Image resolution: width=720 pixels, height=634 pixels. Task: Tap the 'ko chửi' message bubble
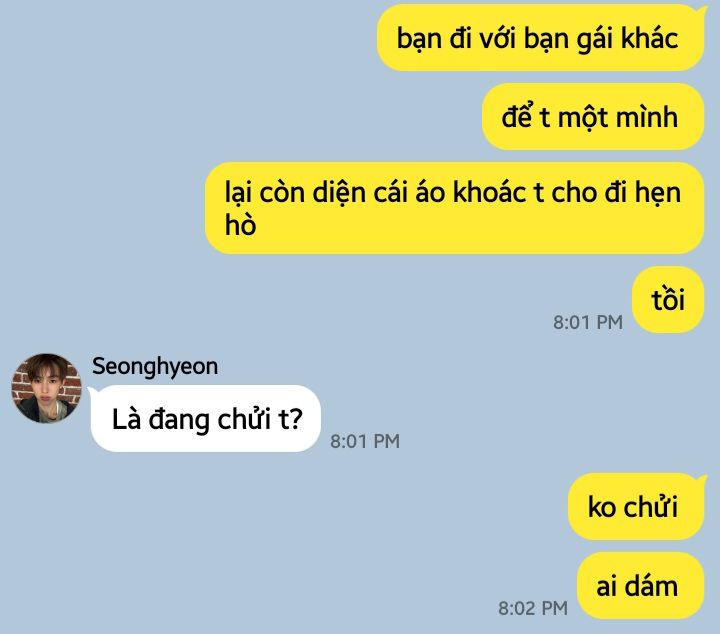click(636, 506)
